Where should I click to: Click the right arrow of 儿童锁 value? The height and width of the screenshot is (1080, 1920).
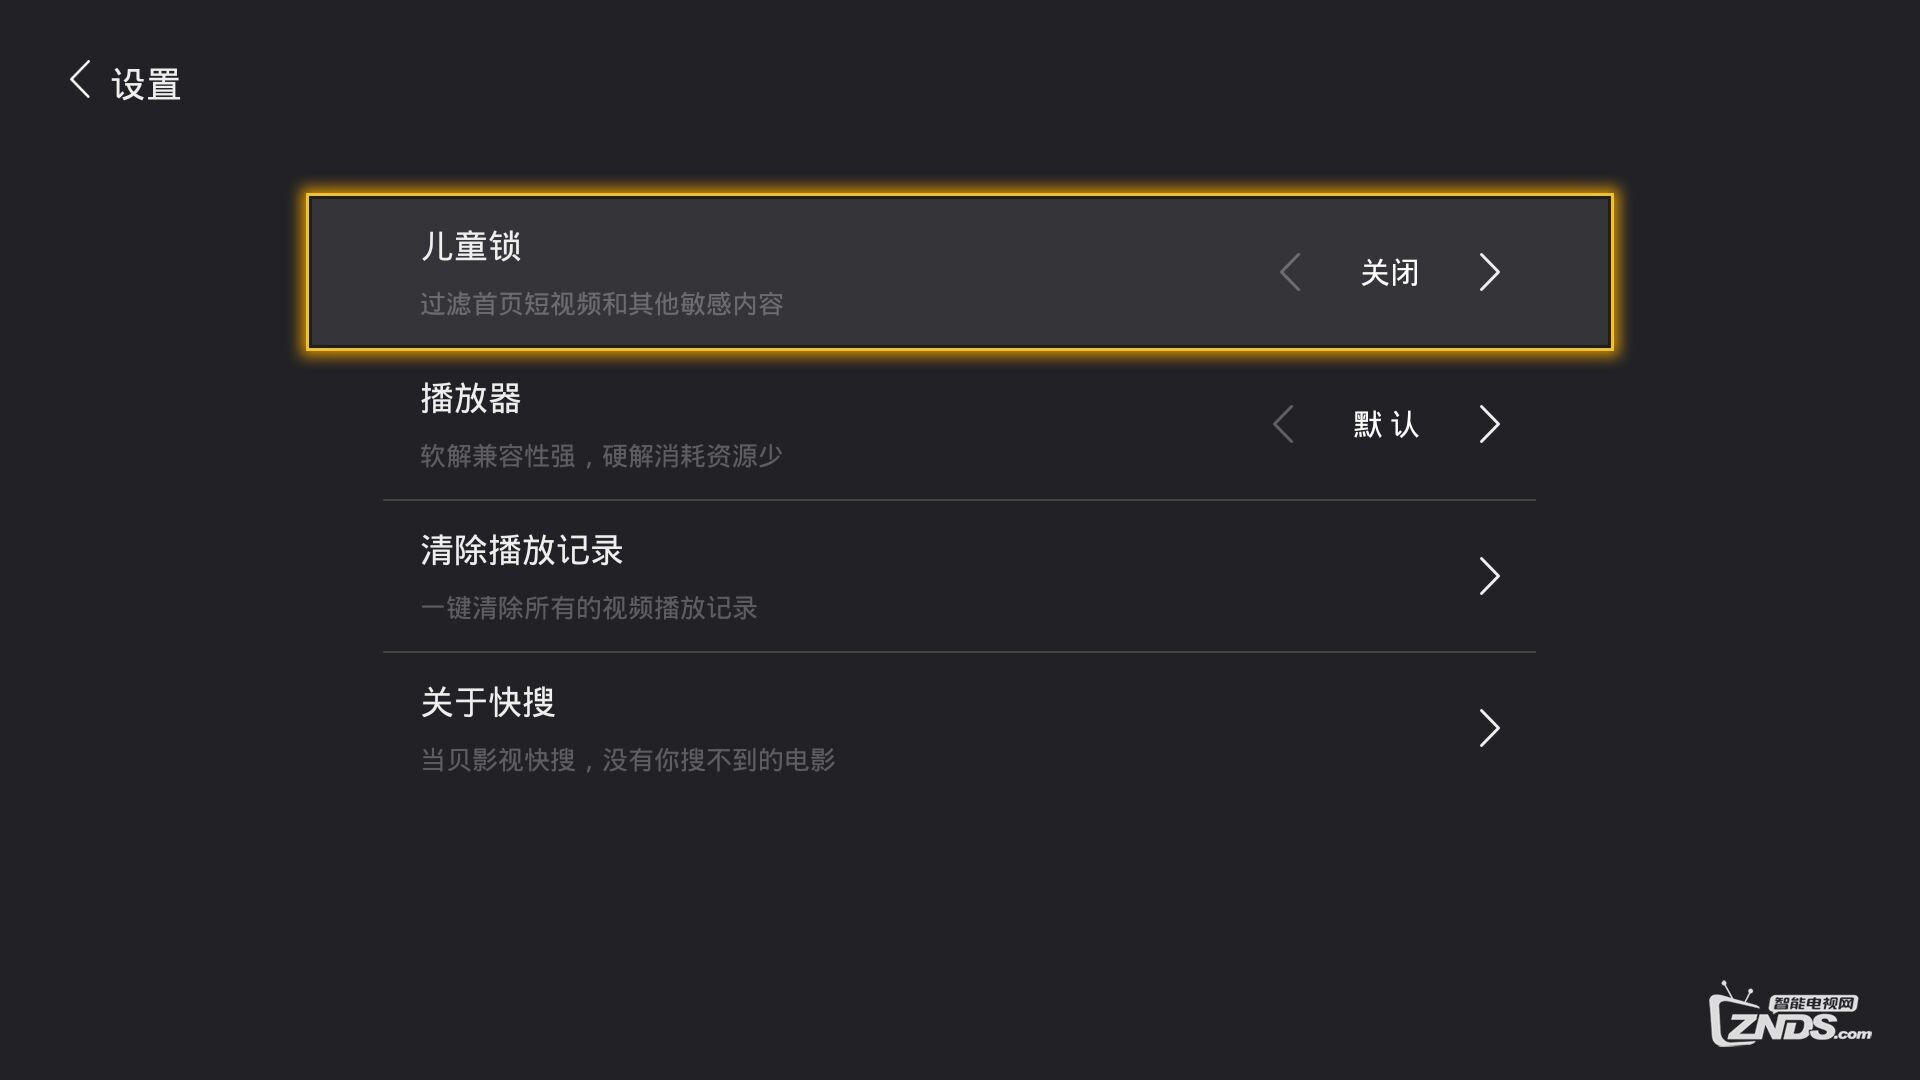click(x=1489, y=272)
